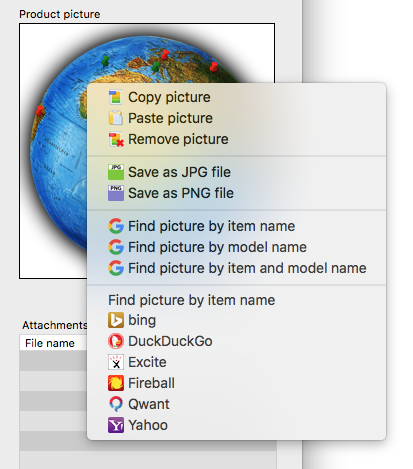Click the Fireball logo icon
The width and height of the screenshot is (413, 469).
click(116, 383)
